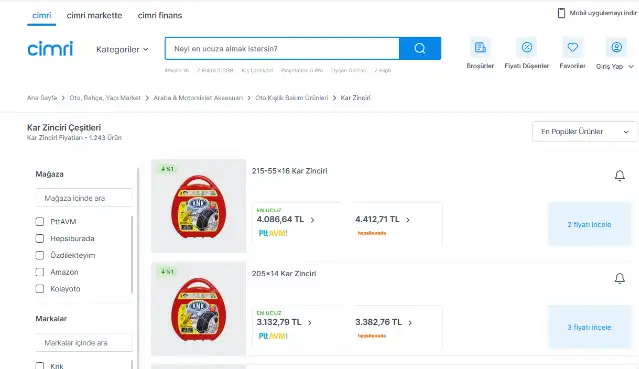Click hepsiburada logo under 4.412,71 TL
This screenshot has width=639, height=369.
(x=372, y=233)
